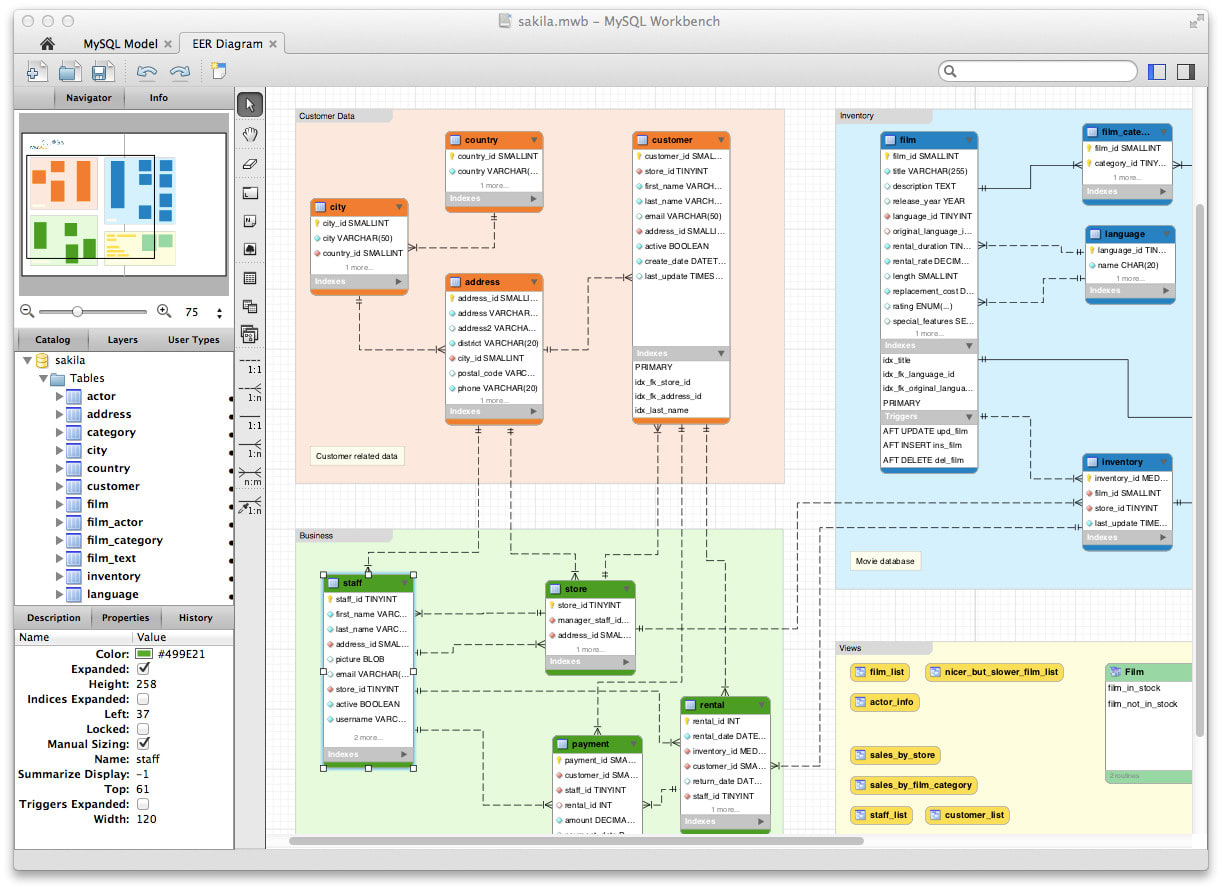Select the eraser deletion tool
This screenshot has height=890, width=1222.
coord(249,163)
